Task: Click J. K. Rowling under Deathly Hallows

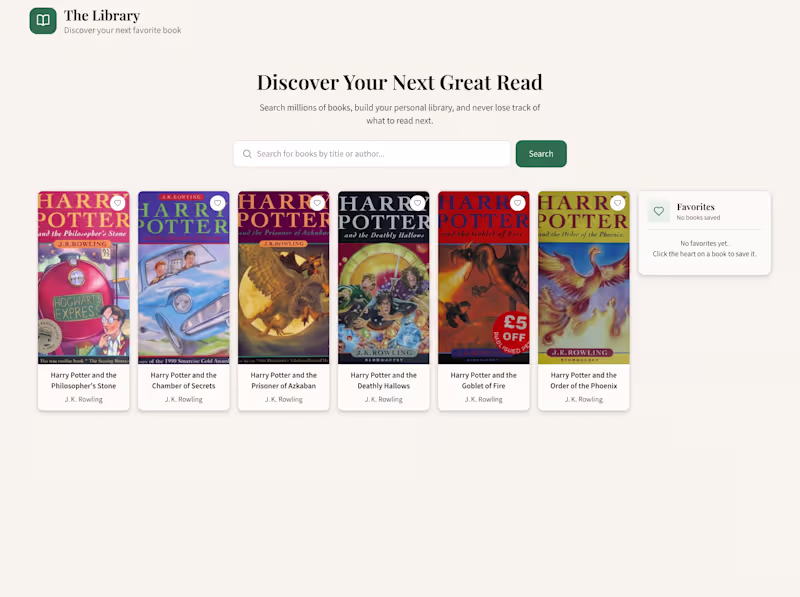Action: click(x=384, y=400)
